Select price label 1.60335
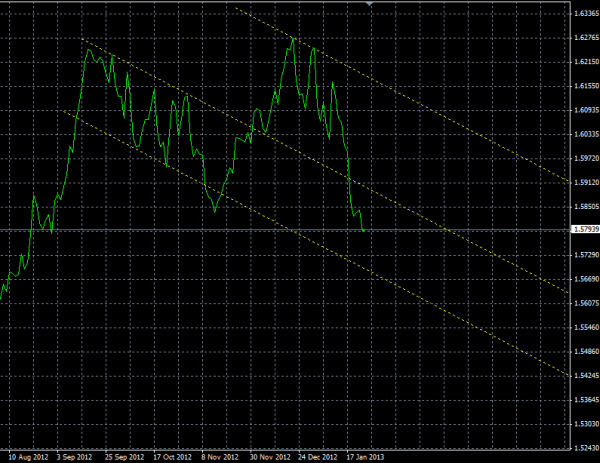The height and width of the screenshot is (463, 600). (x=587, y=134)
